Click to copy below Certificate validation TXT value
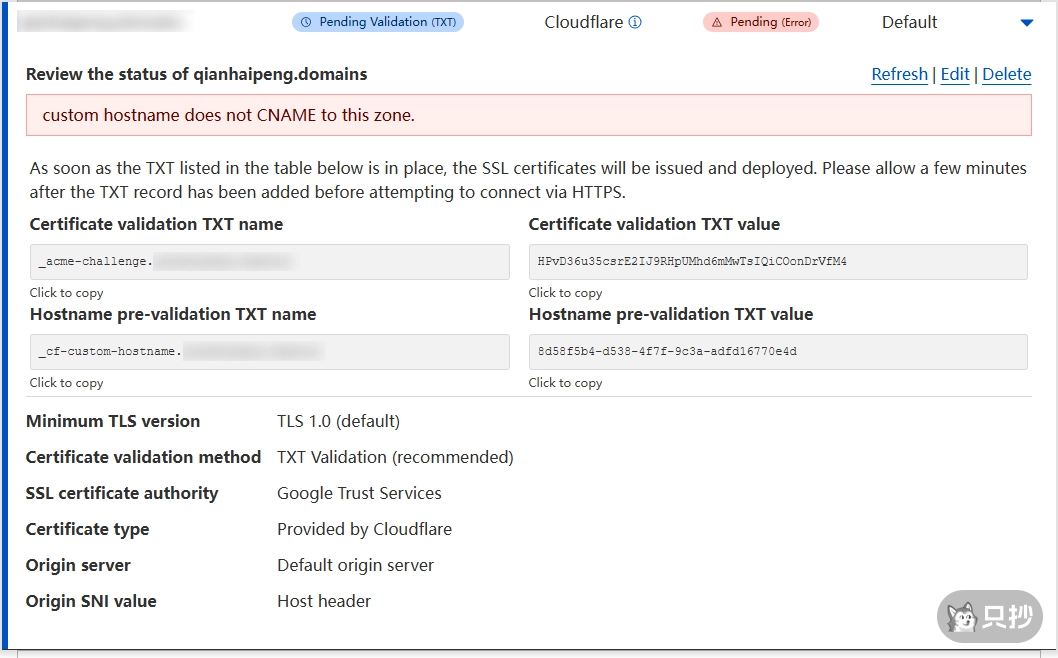This screenshot has height=658, width=1058. (x=565, y=293)
